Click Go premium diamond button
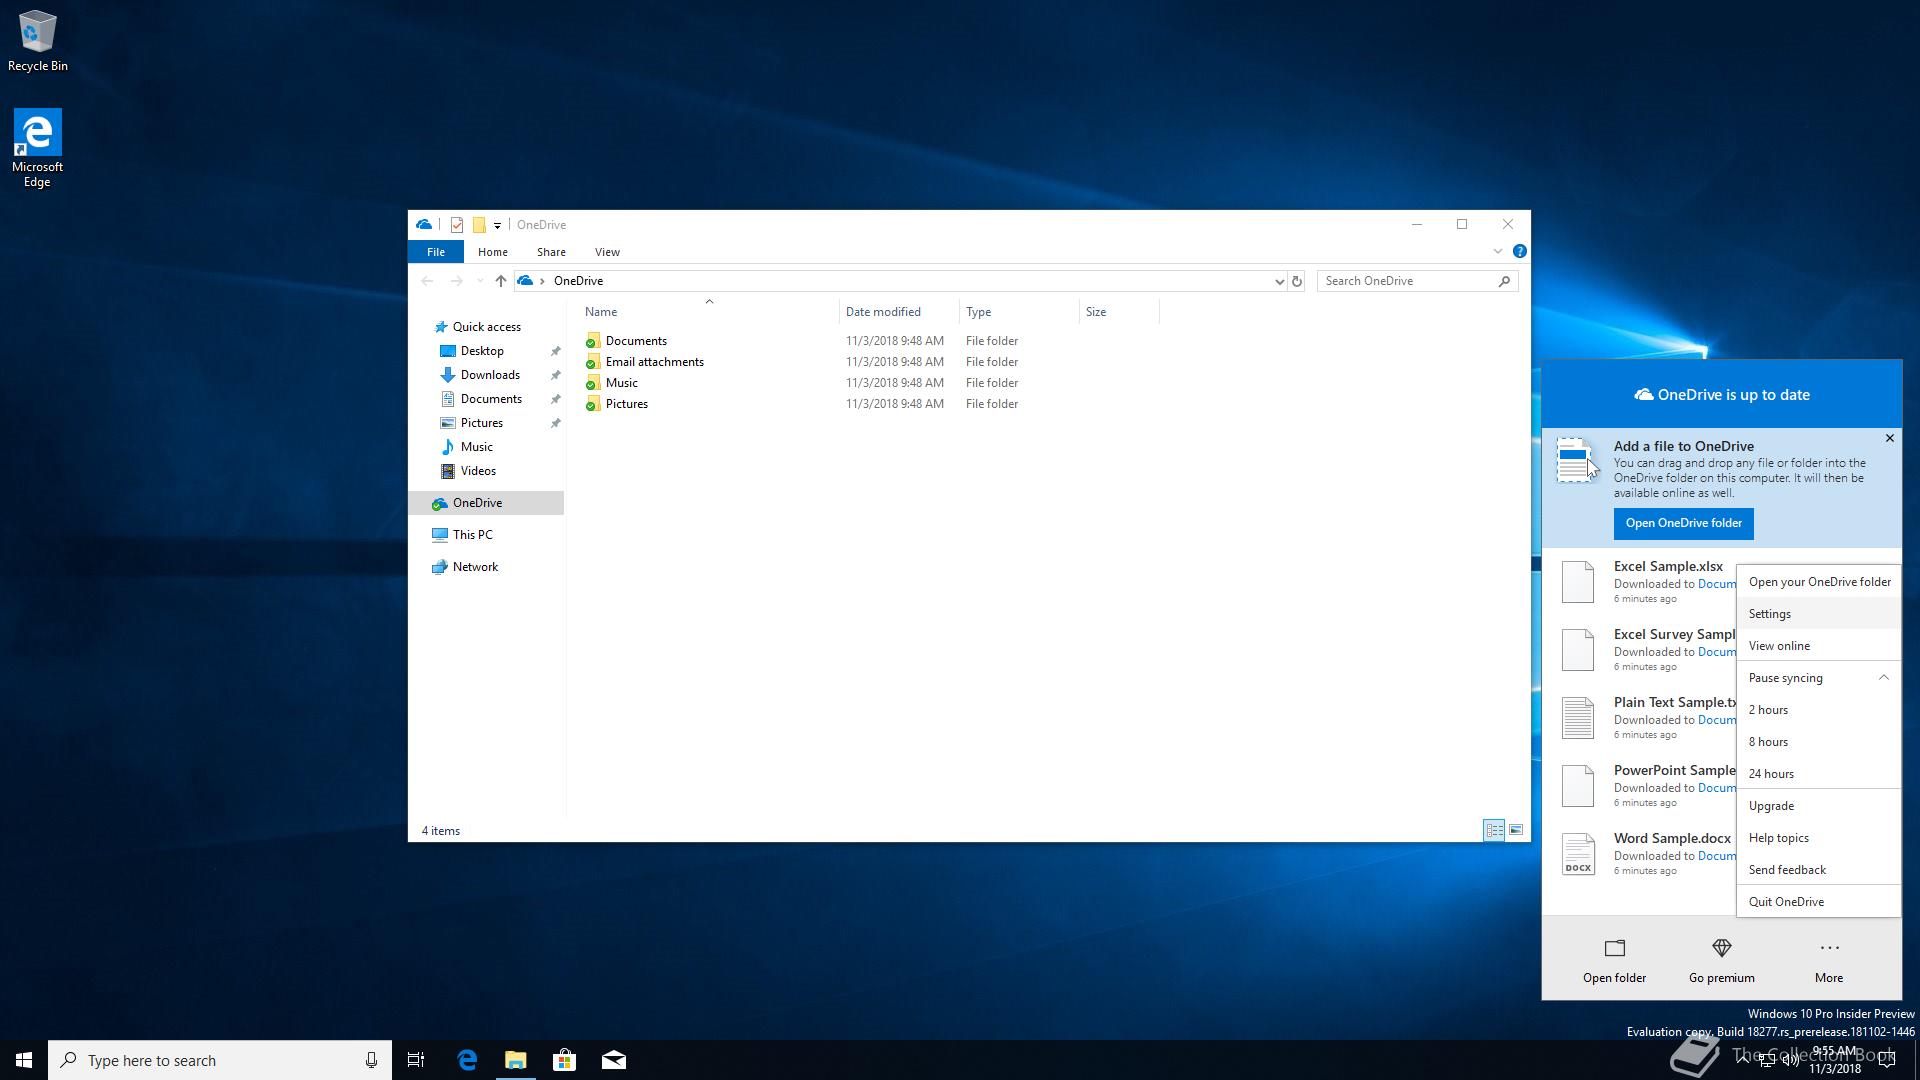 click(x=1721, y=961)
